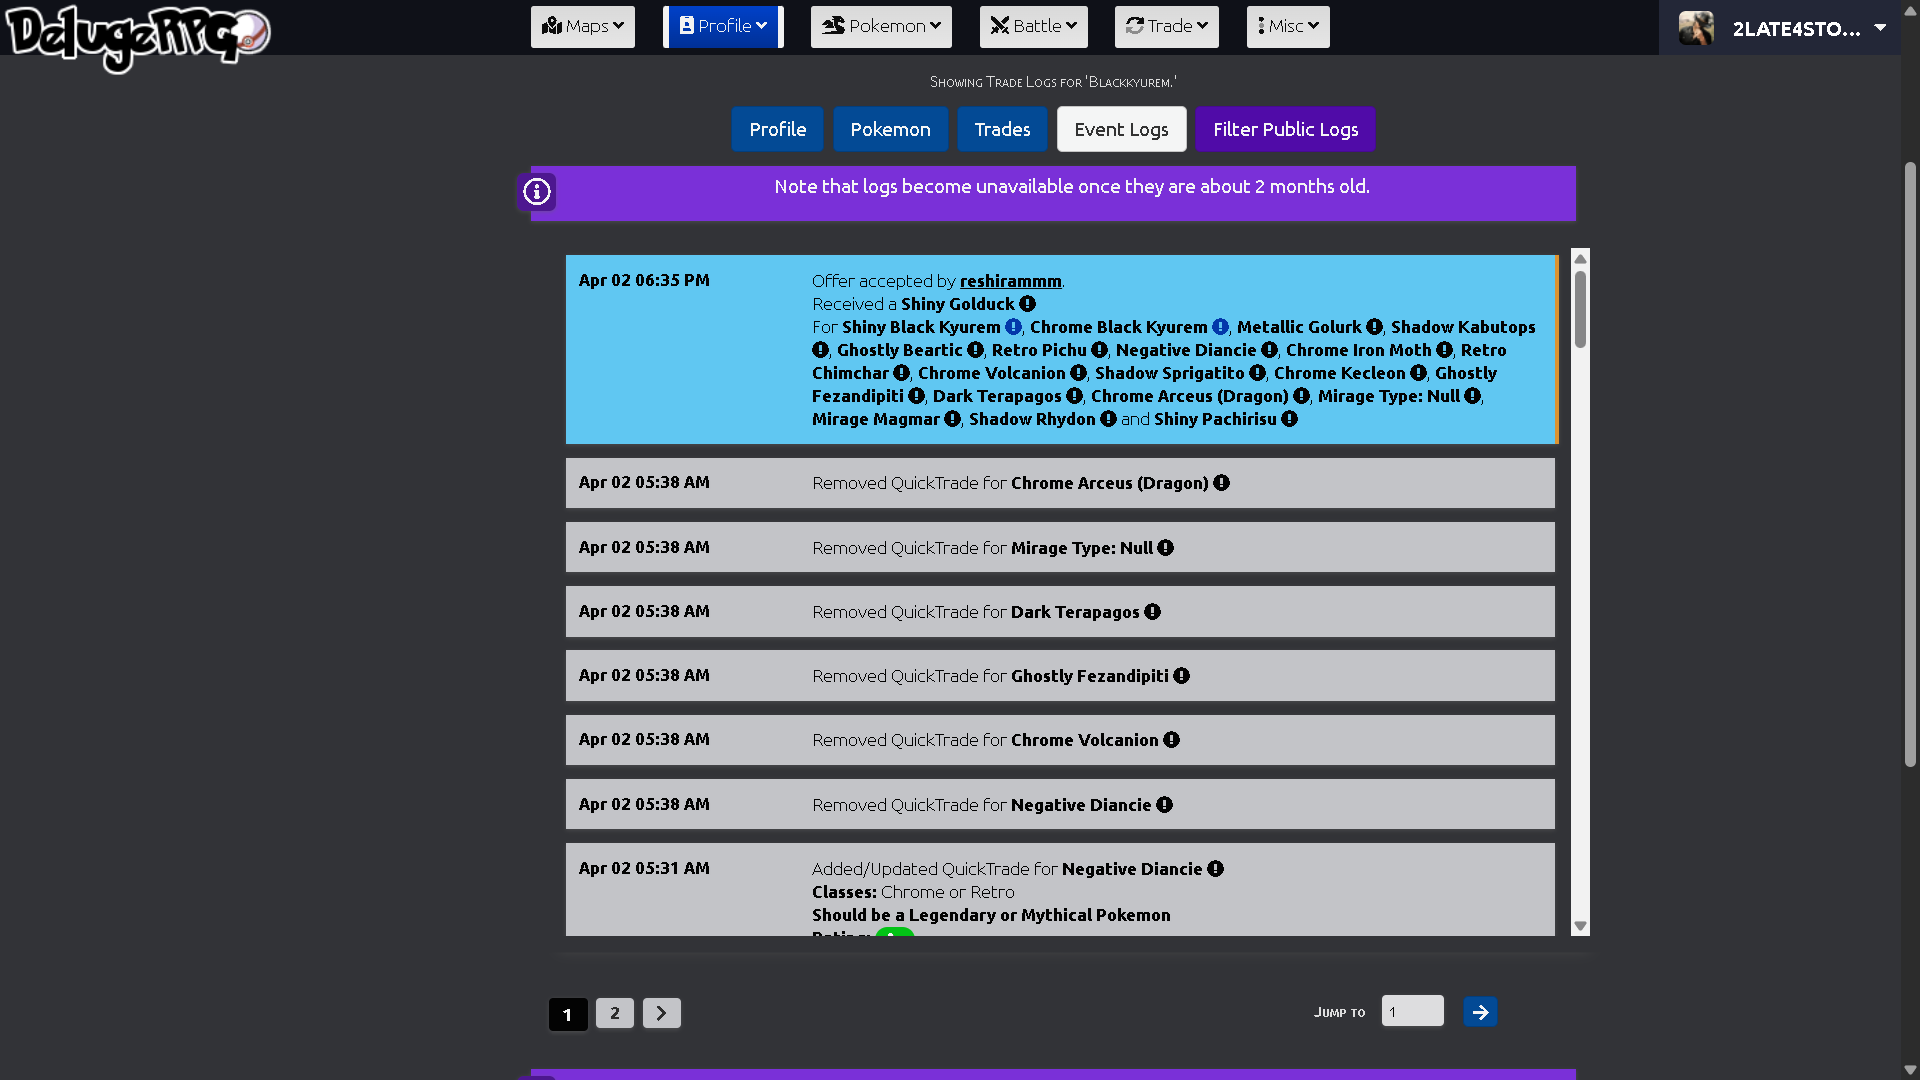Click the Jump To go arrow button
The height and width of the screenshot is (1080, 1920).
1481,1012
